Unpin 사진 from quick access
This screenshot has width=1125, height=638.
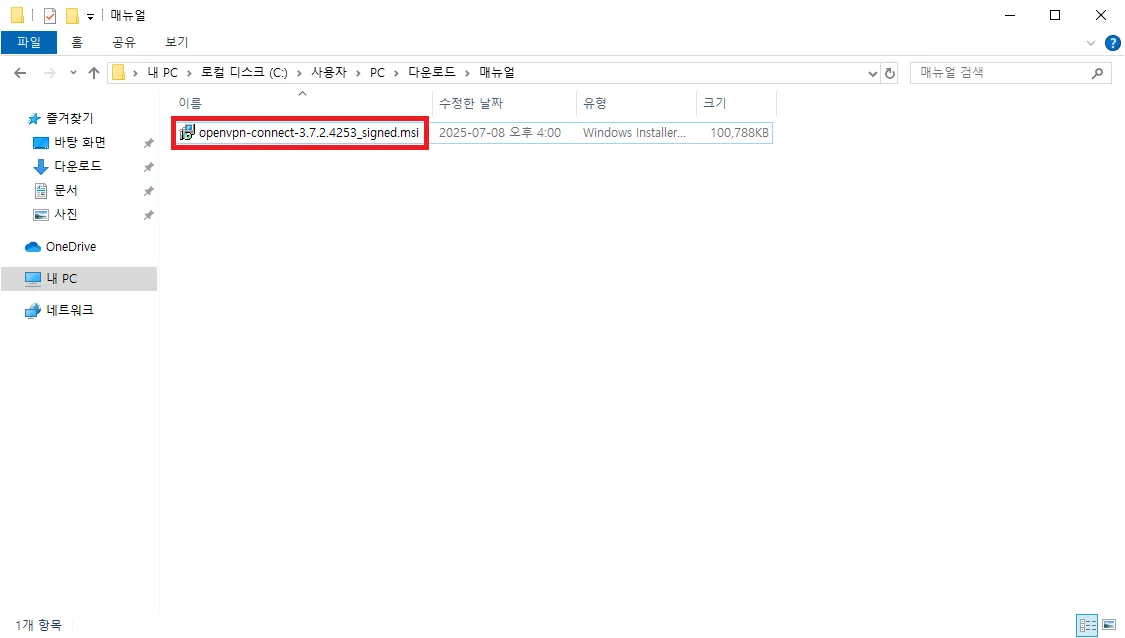[148, 214]
